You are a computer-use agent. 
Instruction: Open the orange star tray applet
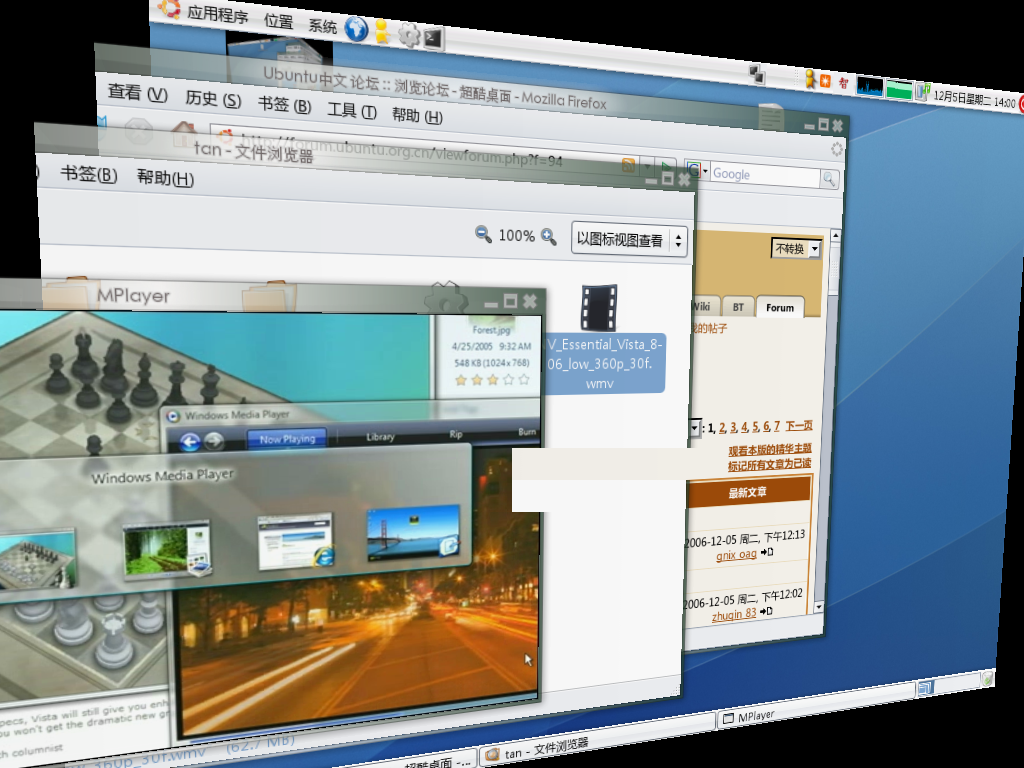point(825,80)
